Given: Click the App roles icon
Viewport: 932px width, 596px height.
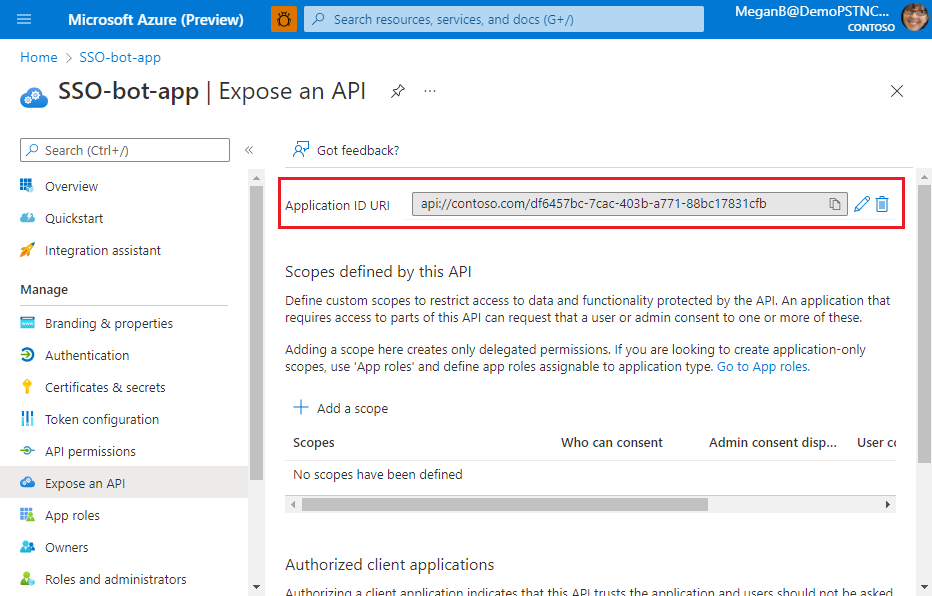Looking at the screenshot, I should click(x=27, y=515).
